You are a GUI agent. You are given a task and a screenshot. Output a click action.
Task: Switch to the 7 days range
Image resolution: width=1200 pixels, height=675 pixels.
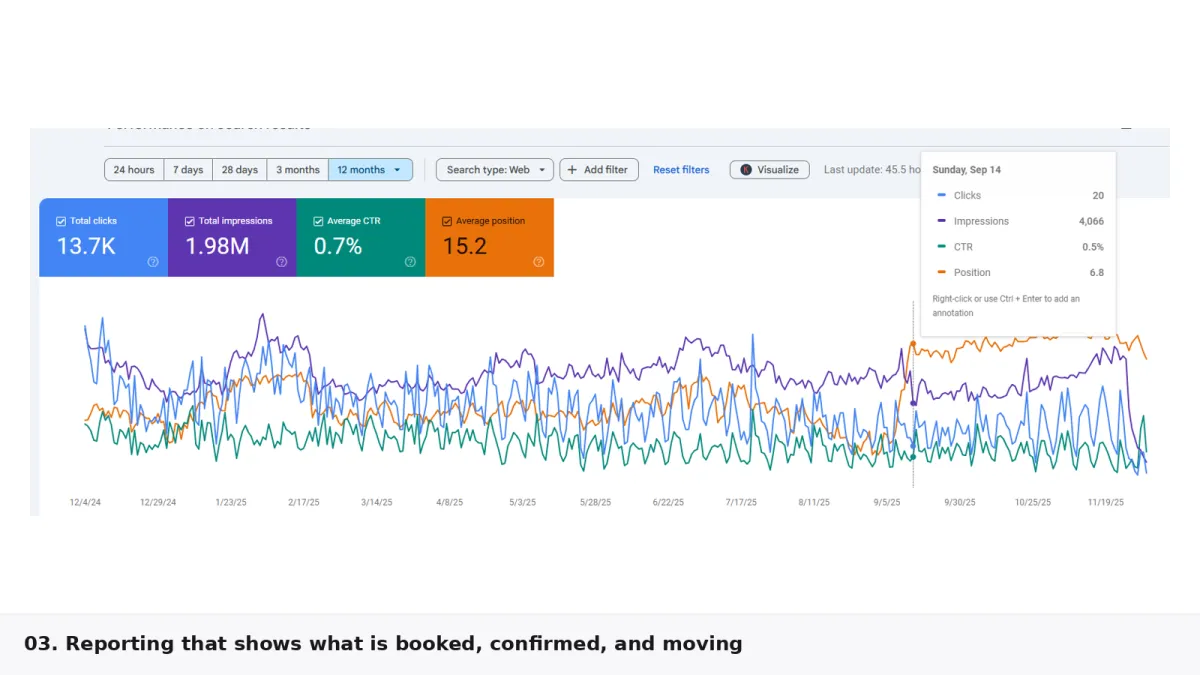[x=188, y=170]
